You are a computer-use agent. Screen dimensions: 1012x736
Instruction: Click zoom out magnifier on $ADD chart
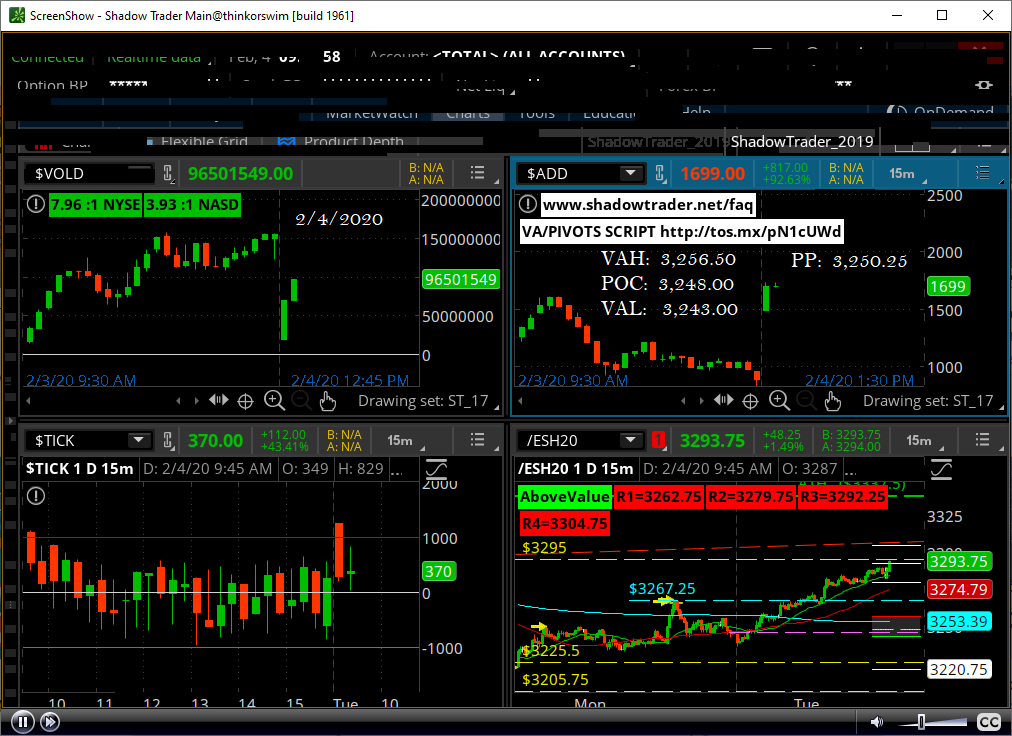805,401
